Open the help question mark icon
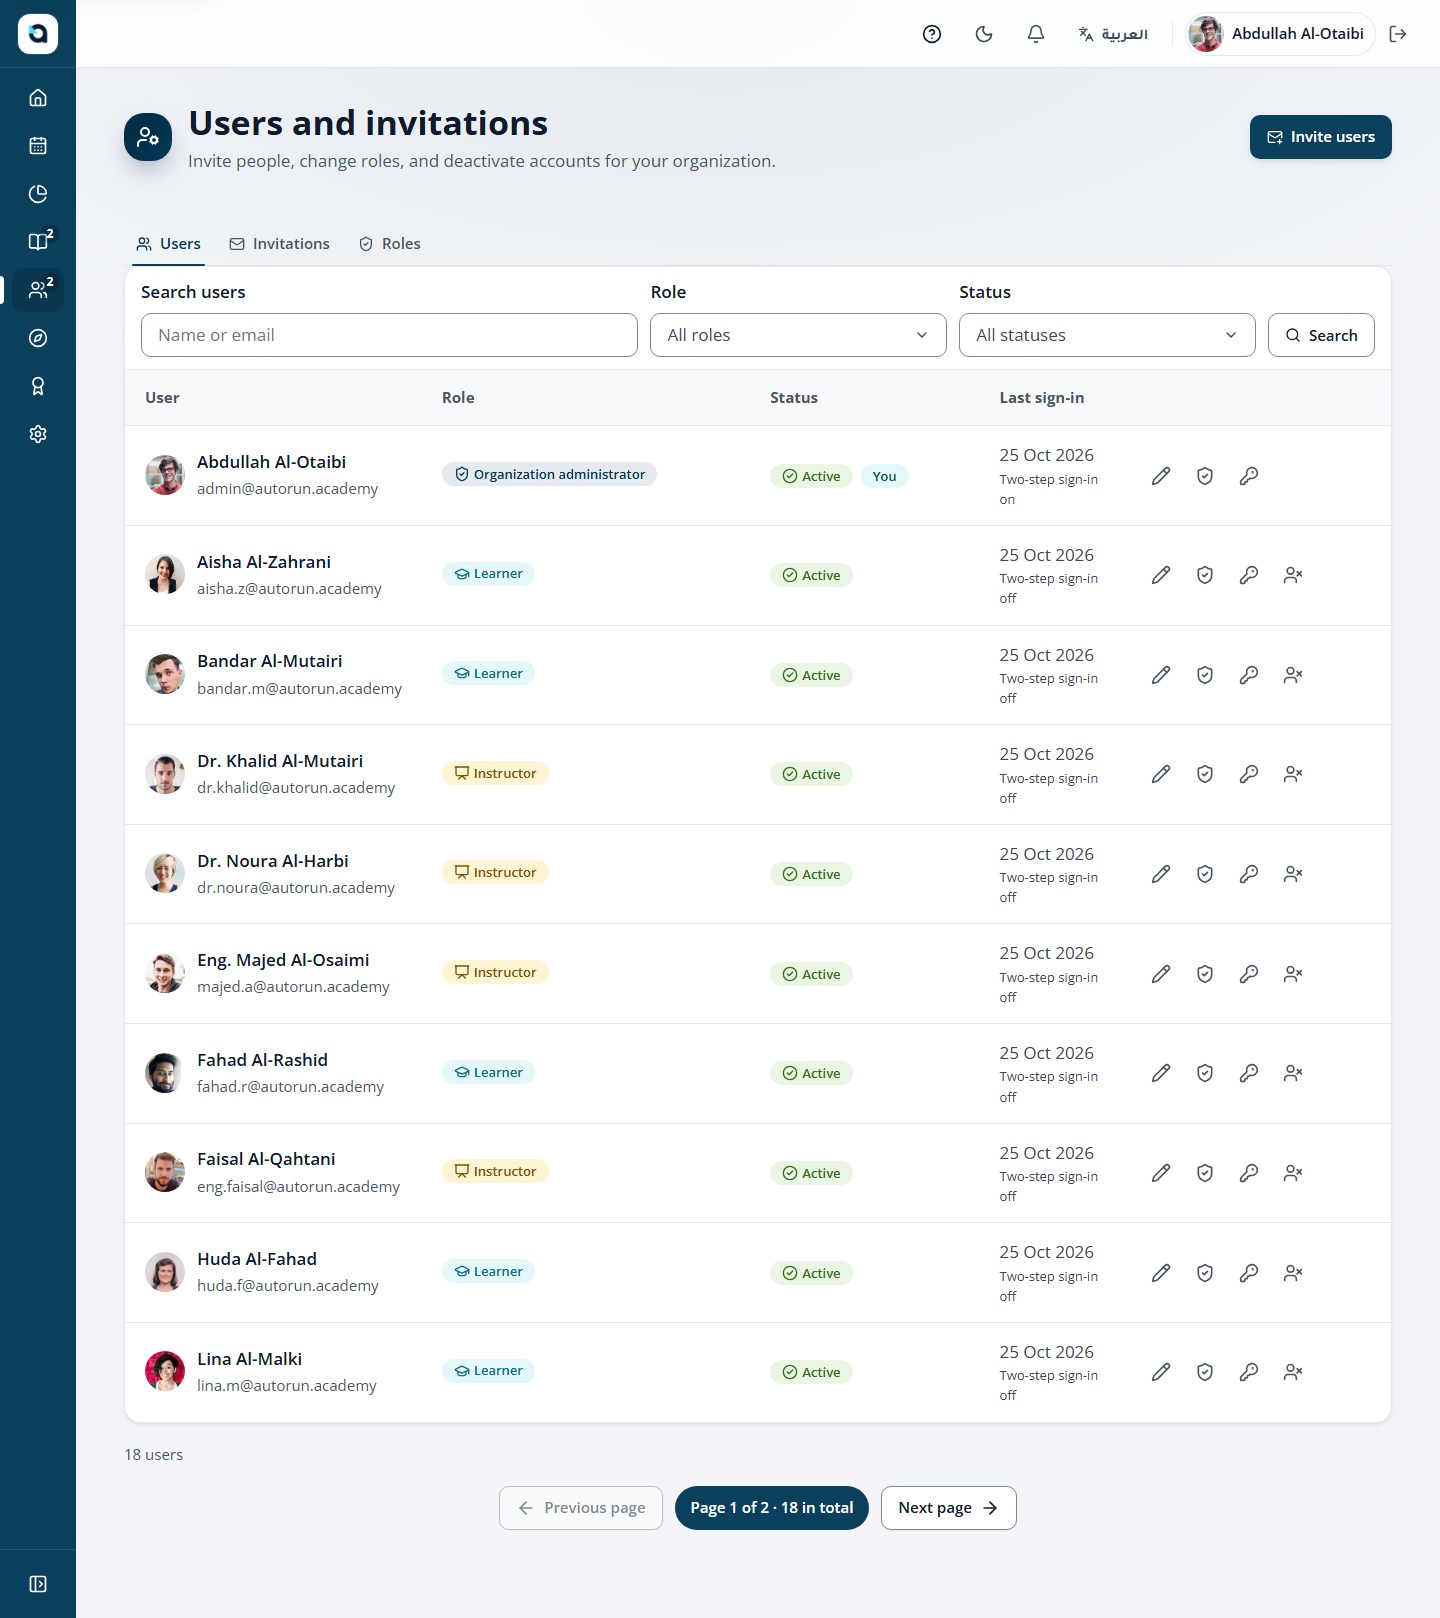This screenshot has height=1618, width=1440. [932, 34]
